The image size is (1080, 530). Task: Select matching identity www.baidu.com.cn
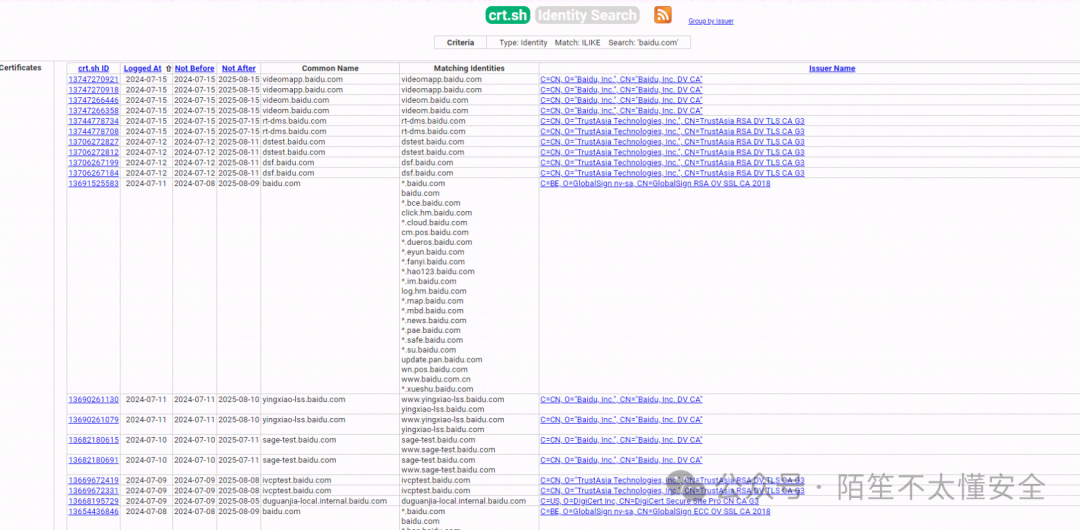pos(436,379)
